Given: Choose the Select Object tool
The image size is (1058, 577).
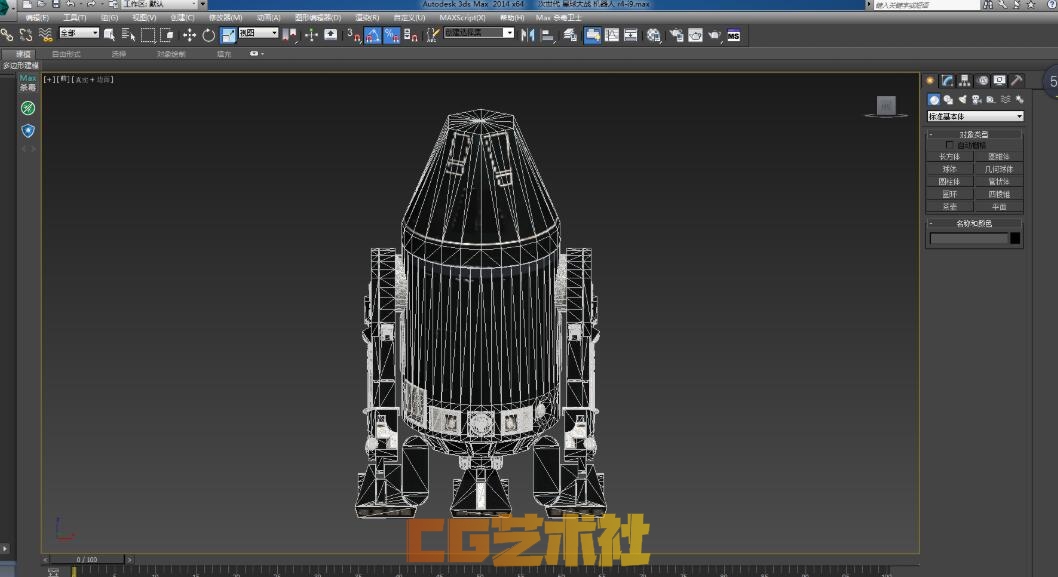Looking at the screenshot, I should [109, 35].
